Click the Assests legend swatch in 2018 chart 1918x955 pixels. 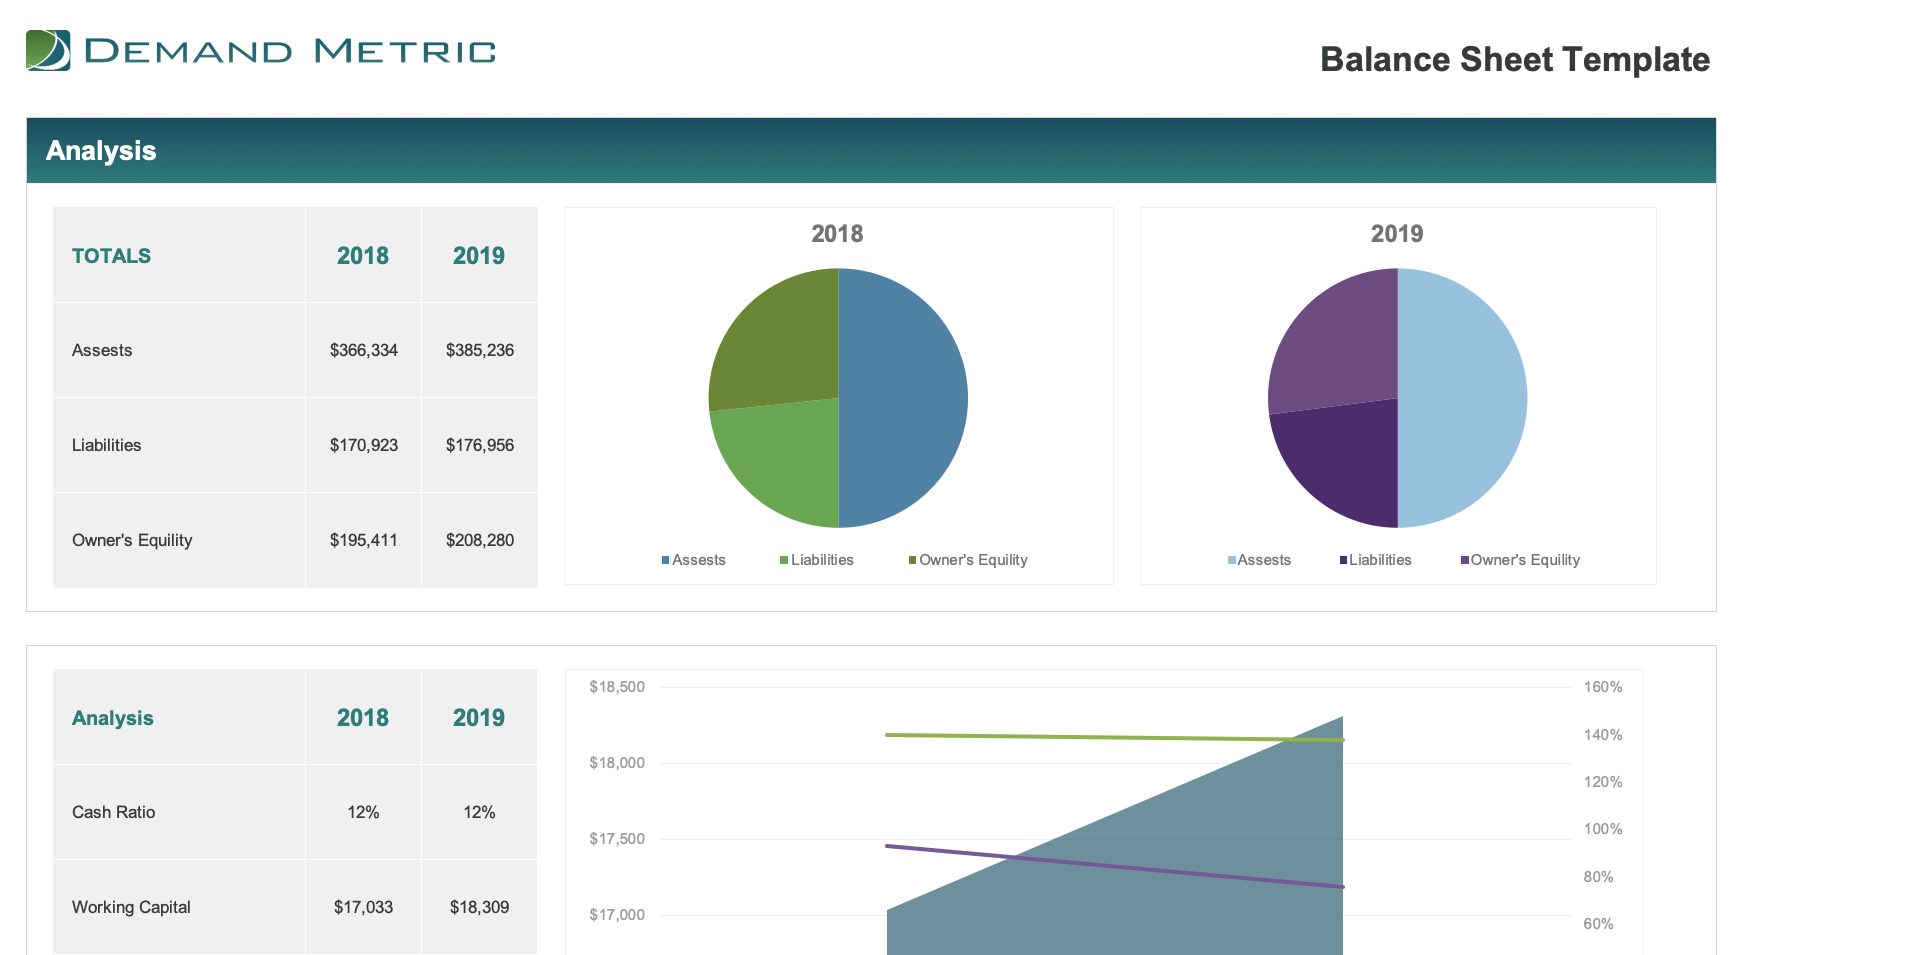665,560
